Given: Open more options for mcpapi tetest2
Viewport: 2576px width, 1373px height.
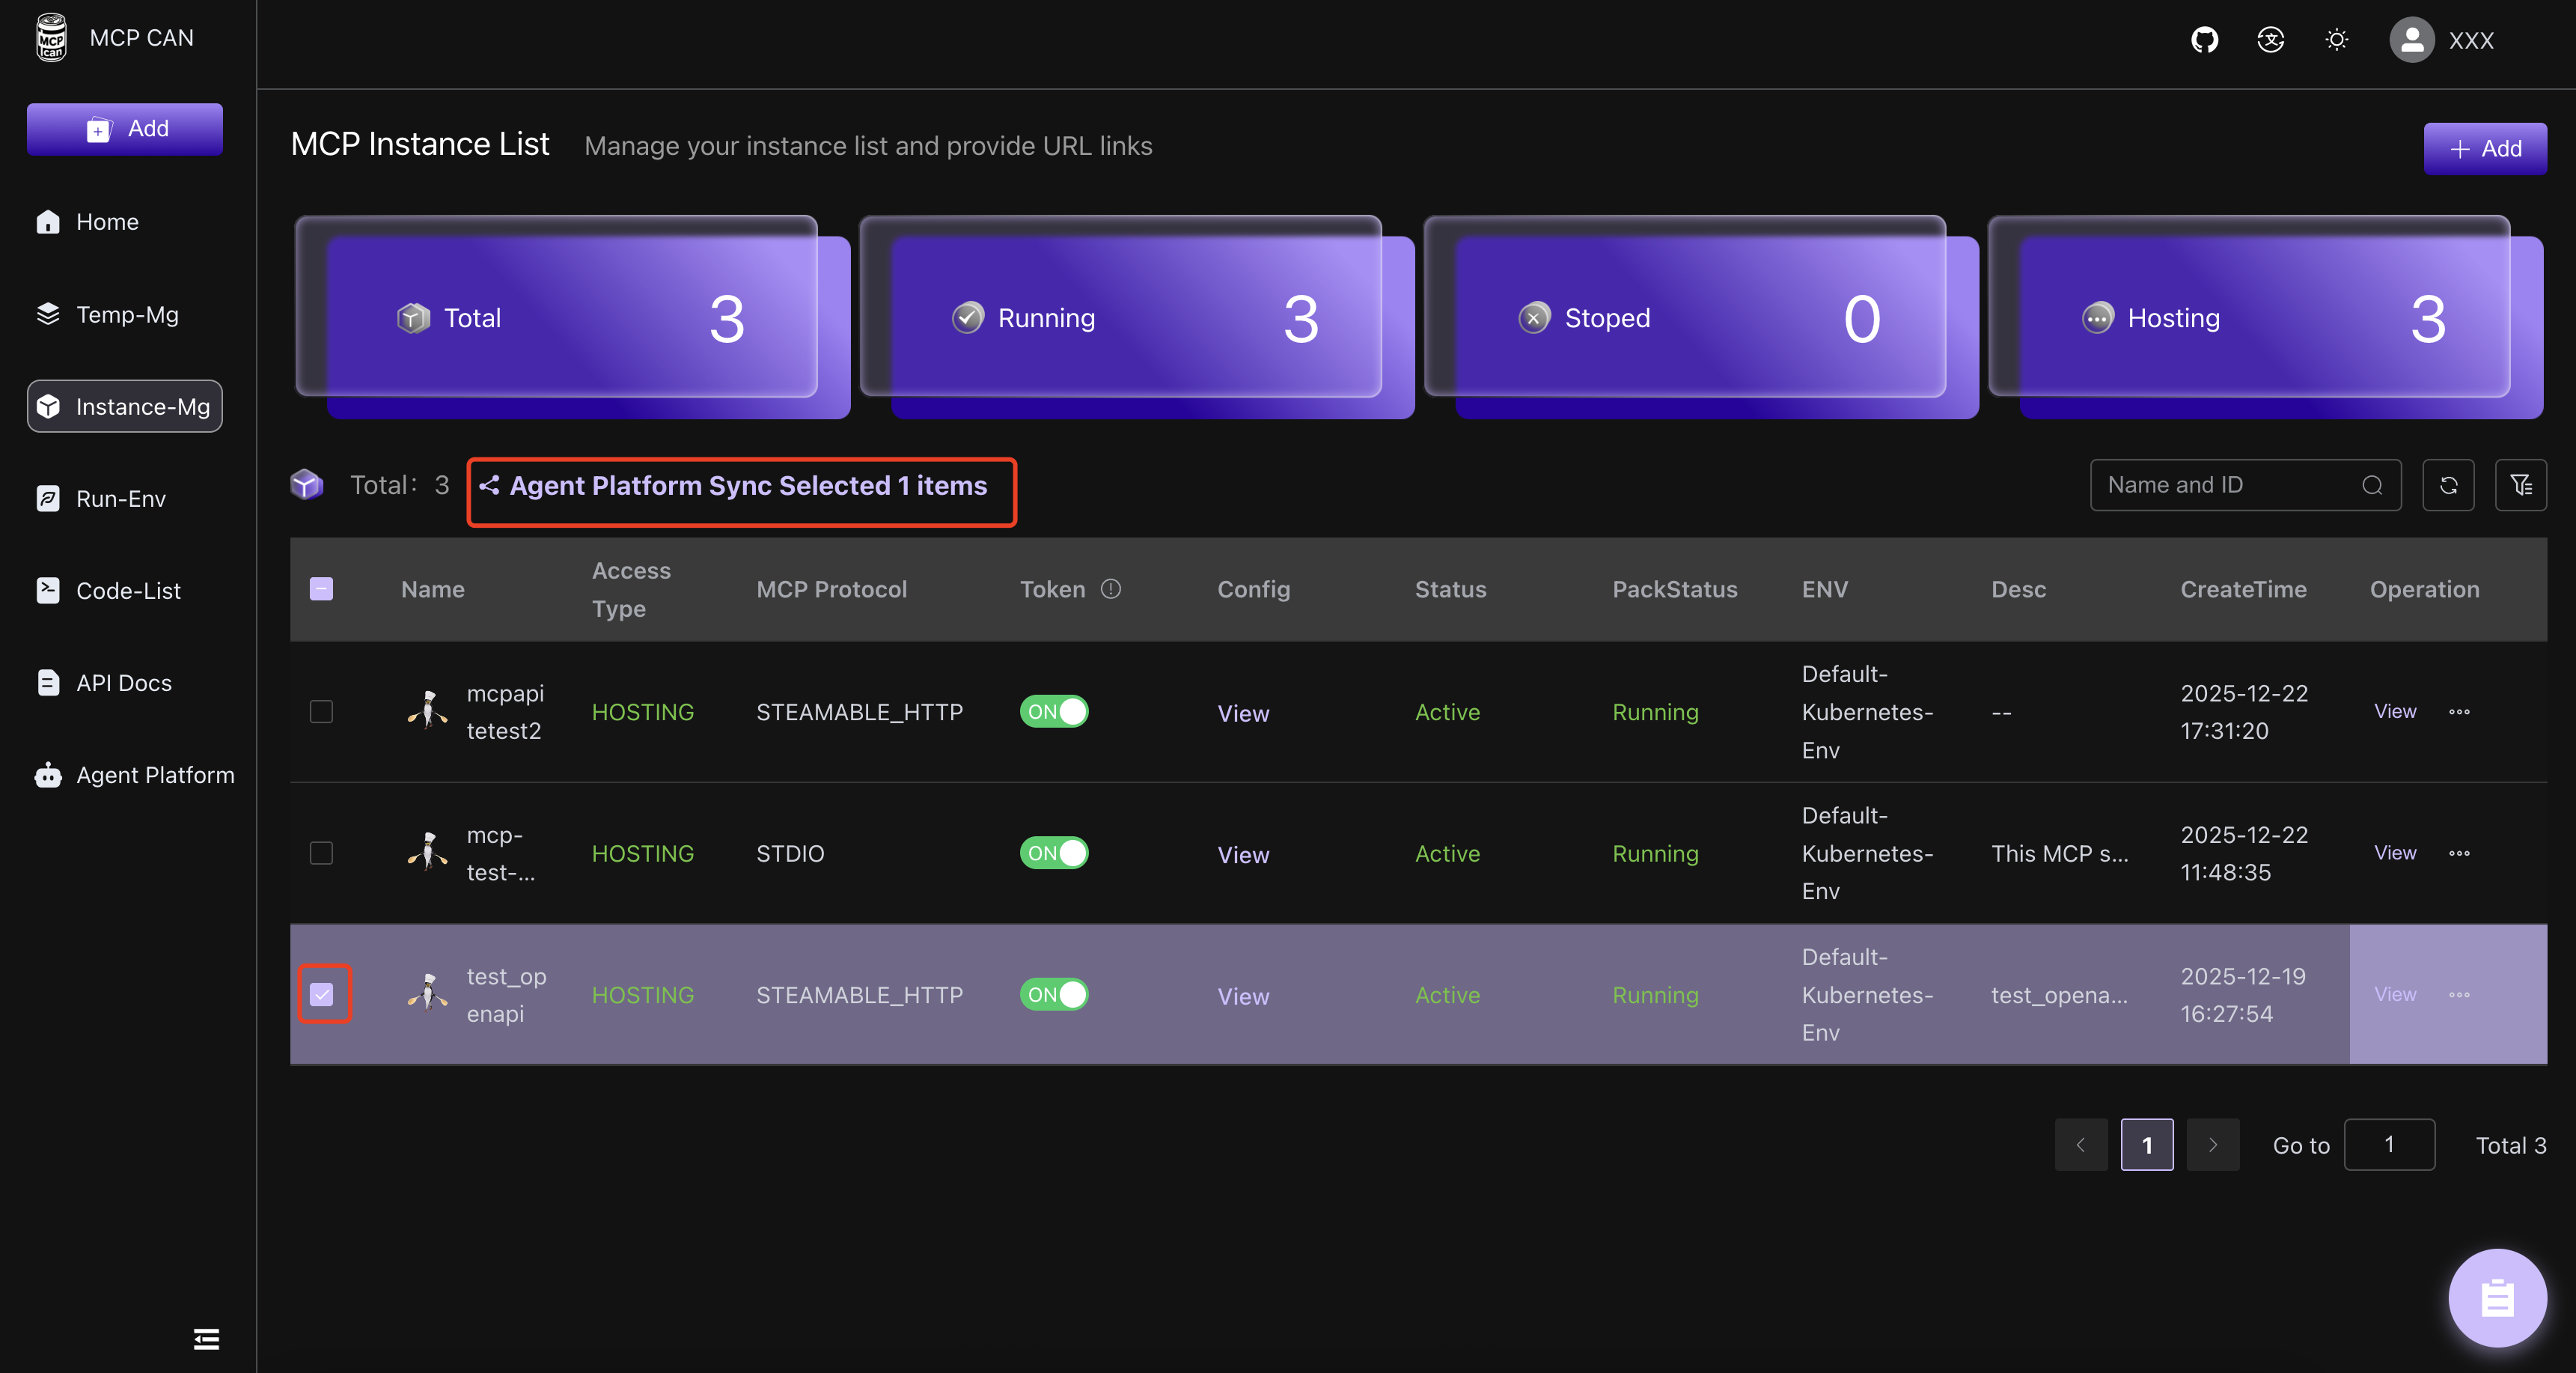Looking at the screenshot, I should [2459, 712].
